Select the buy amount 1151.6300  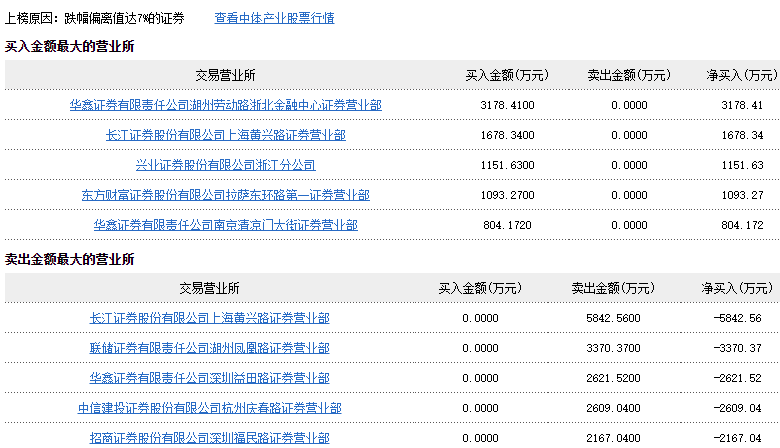point(507,165)
